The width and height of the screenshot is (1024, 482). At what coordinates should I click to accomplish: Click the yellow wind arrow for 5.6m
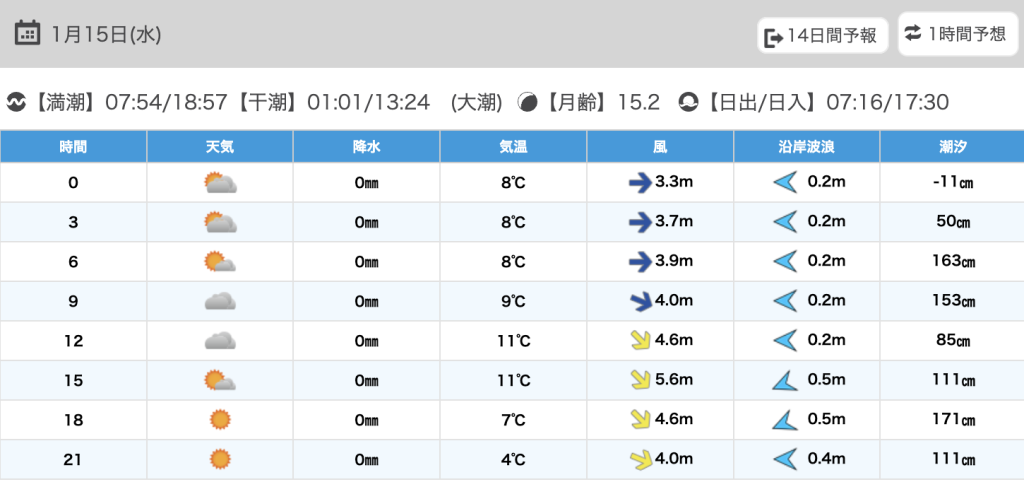[x=639, y=380]
